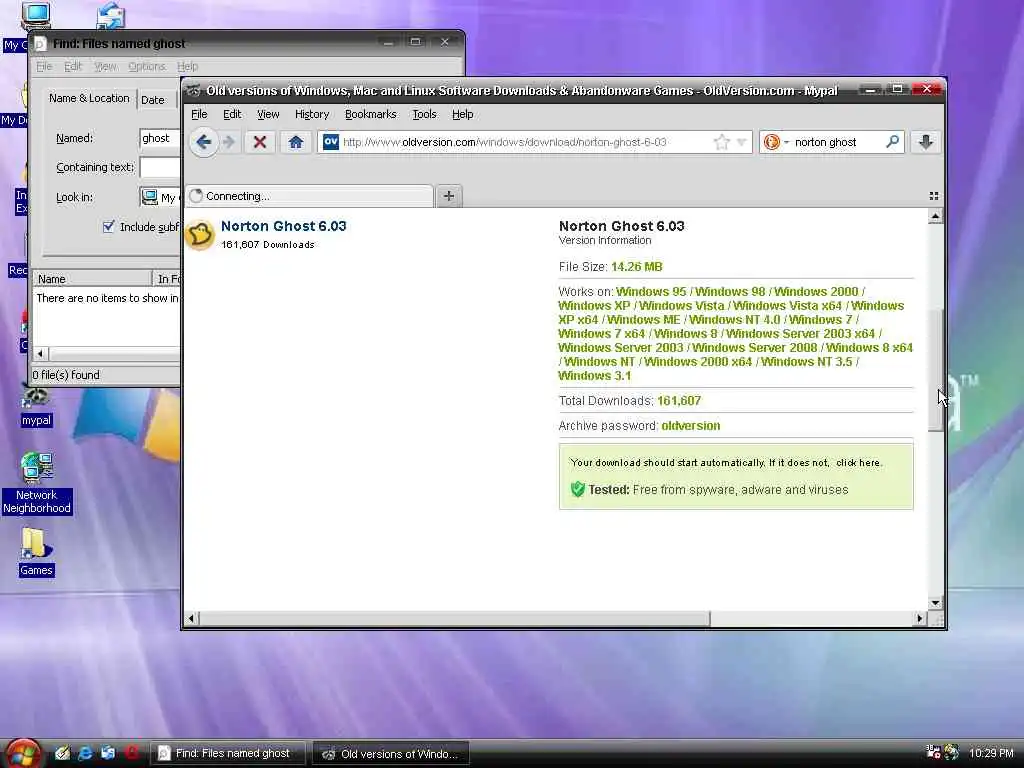Switch to Old versions of Windo... taskbar button
This screenshot has height=768, width=1024.
(x=391, y=754)
